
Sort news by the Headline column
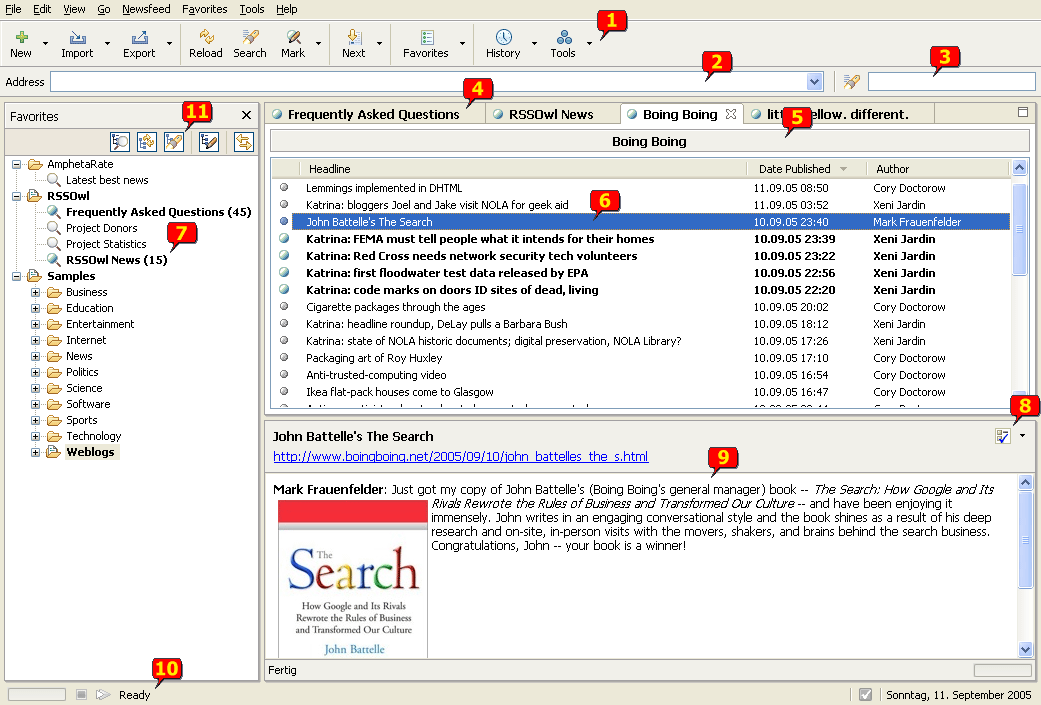(522, 169)
